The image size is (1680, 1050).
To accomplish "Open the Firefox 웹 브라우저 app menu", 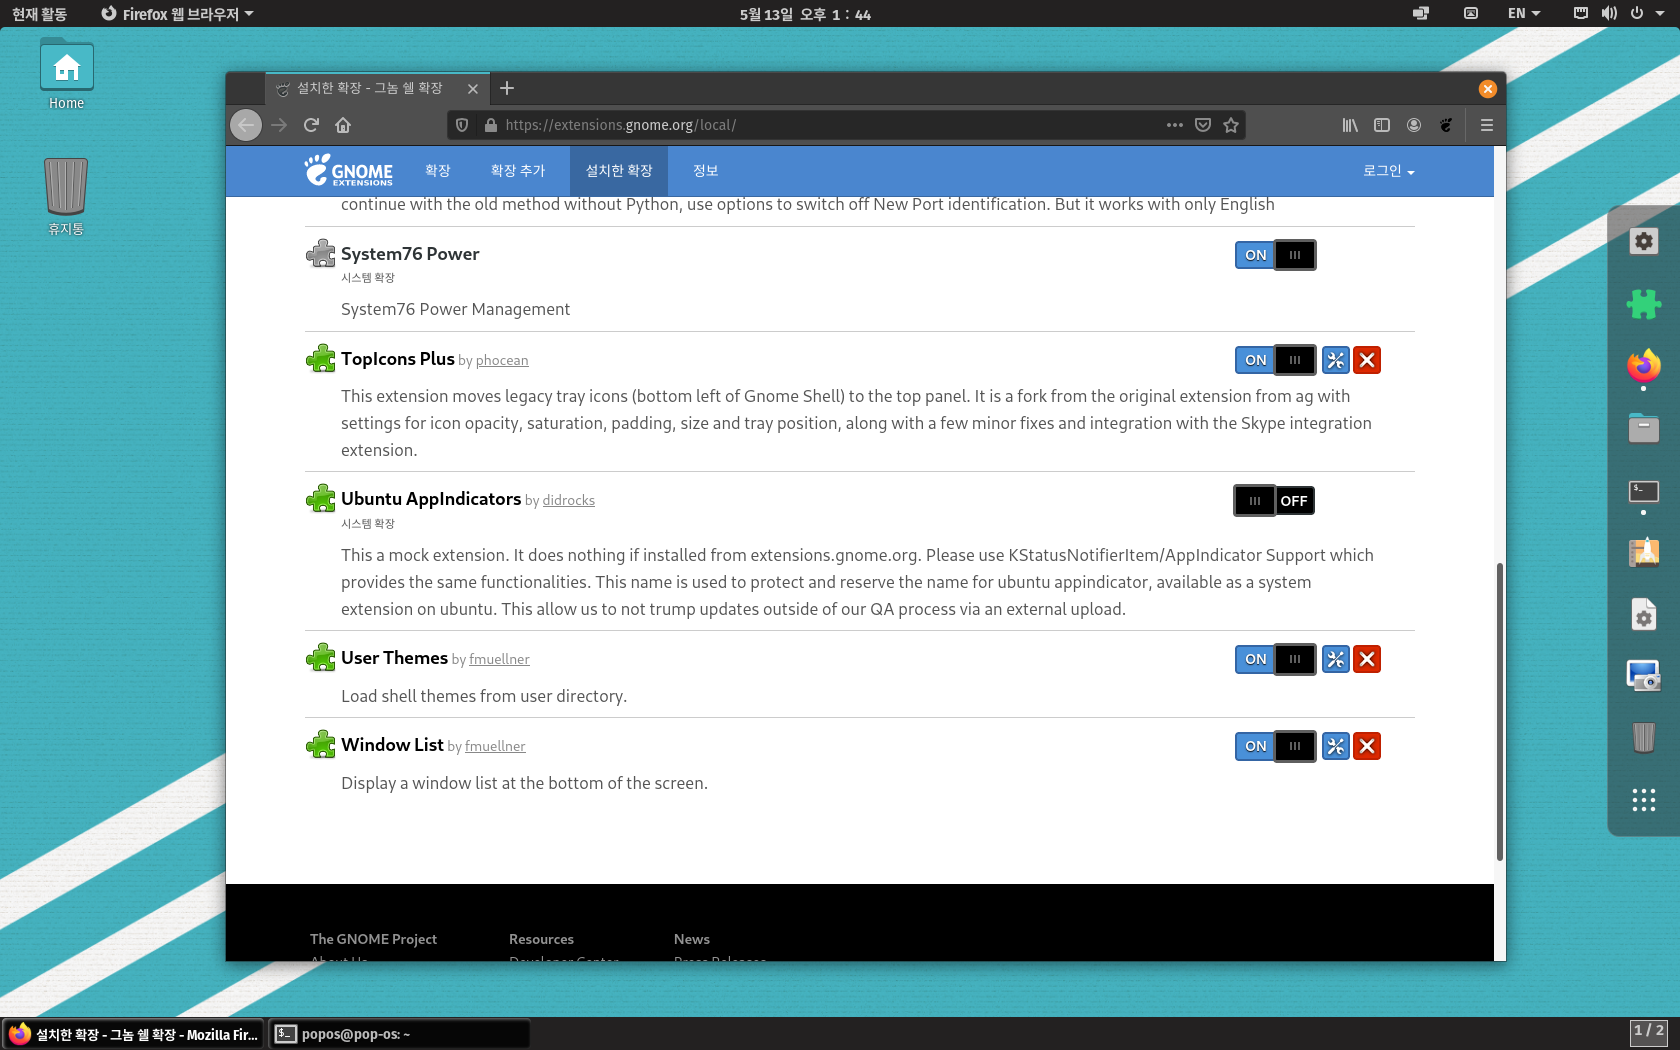I will pos(177,14).
